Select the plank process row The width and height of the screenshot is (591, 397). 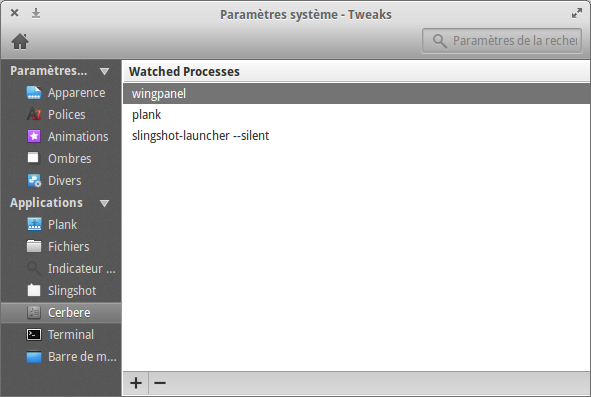tap(356, 115)
